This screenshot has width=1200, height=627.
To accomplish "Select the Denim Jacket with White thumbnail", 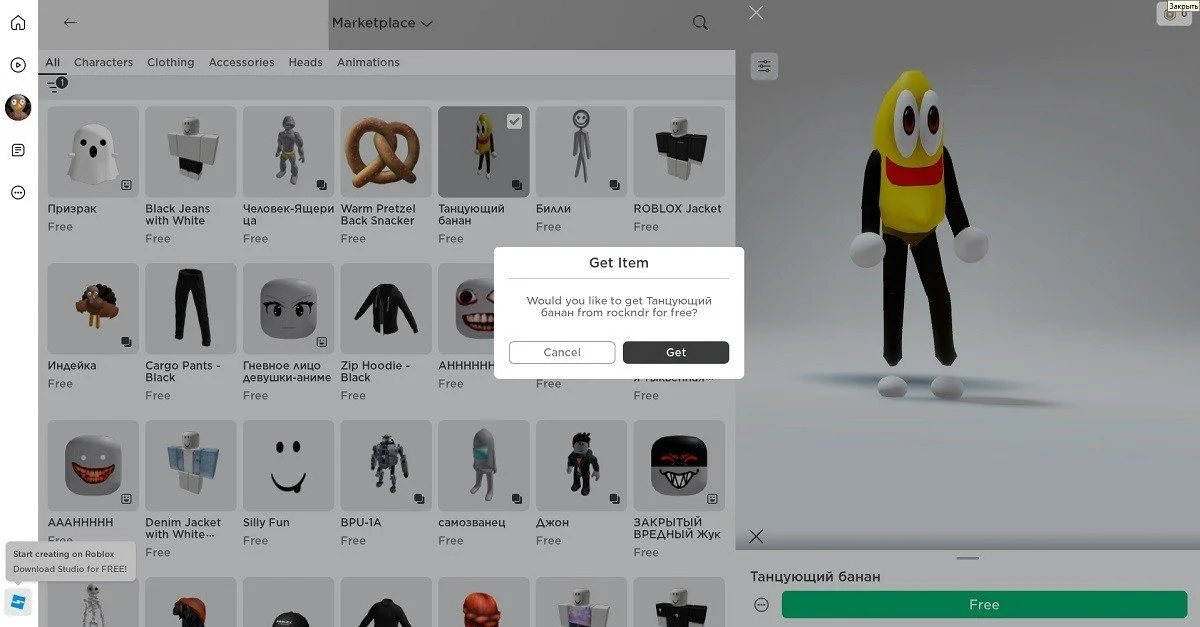I will pyautogui.click(x=190, y=465).
